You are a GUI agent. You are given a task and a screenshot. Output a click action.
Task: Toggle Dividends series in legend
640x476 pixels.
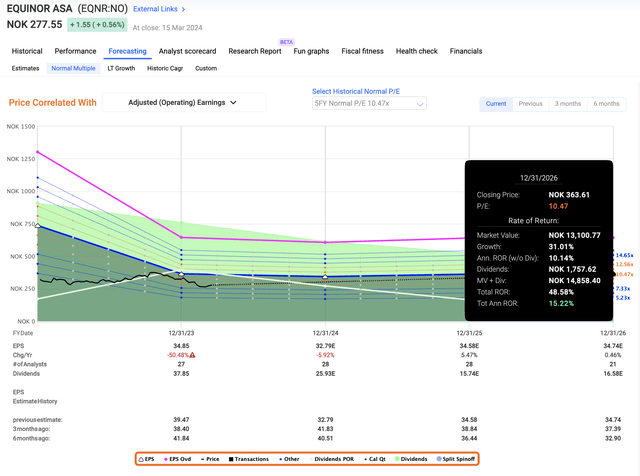coord(411,459)
